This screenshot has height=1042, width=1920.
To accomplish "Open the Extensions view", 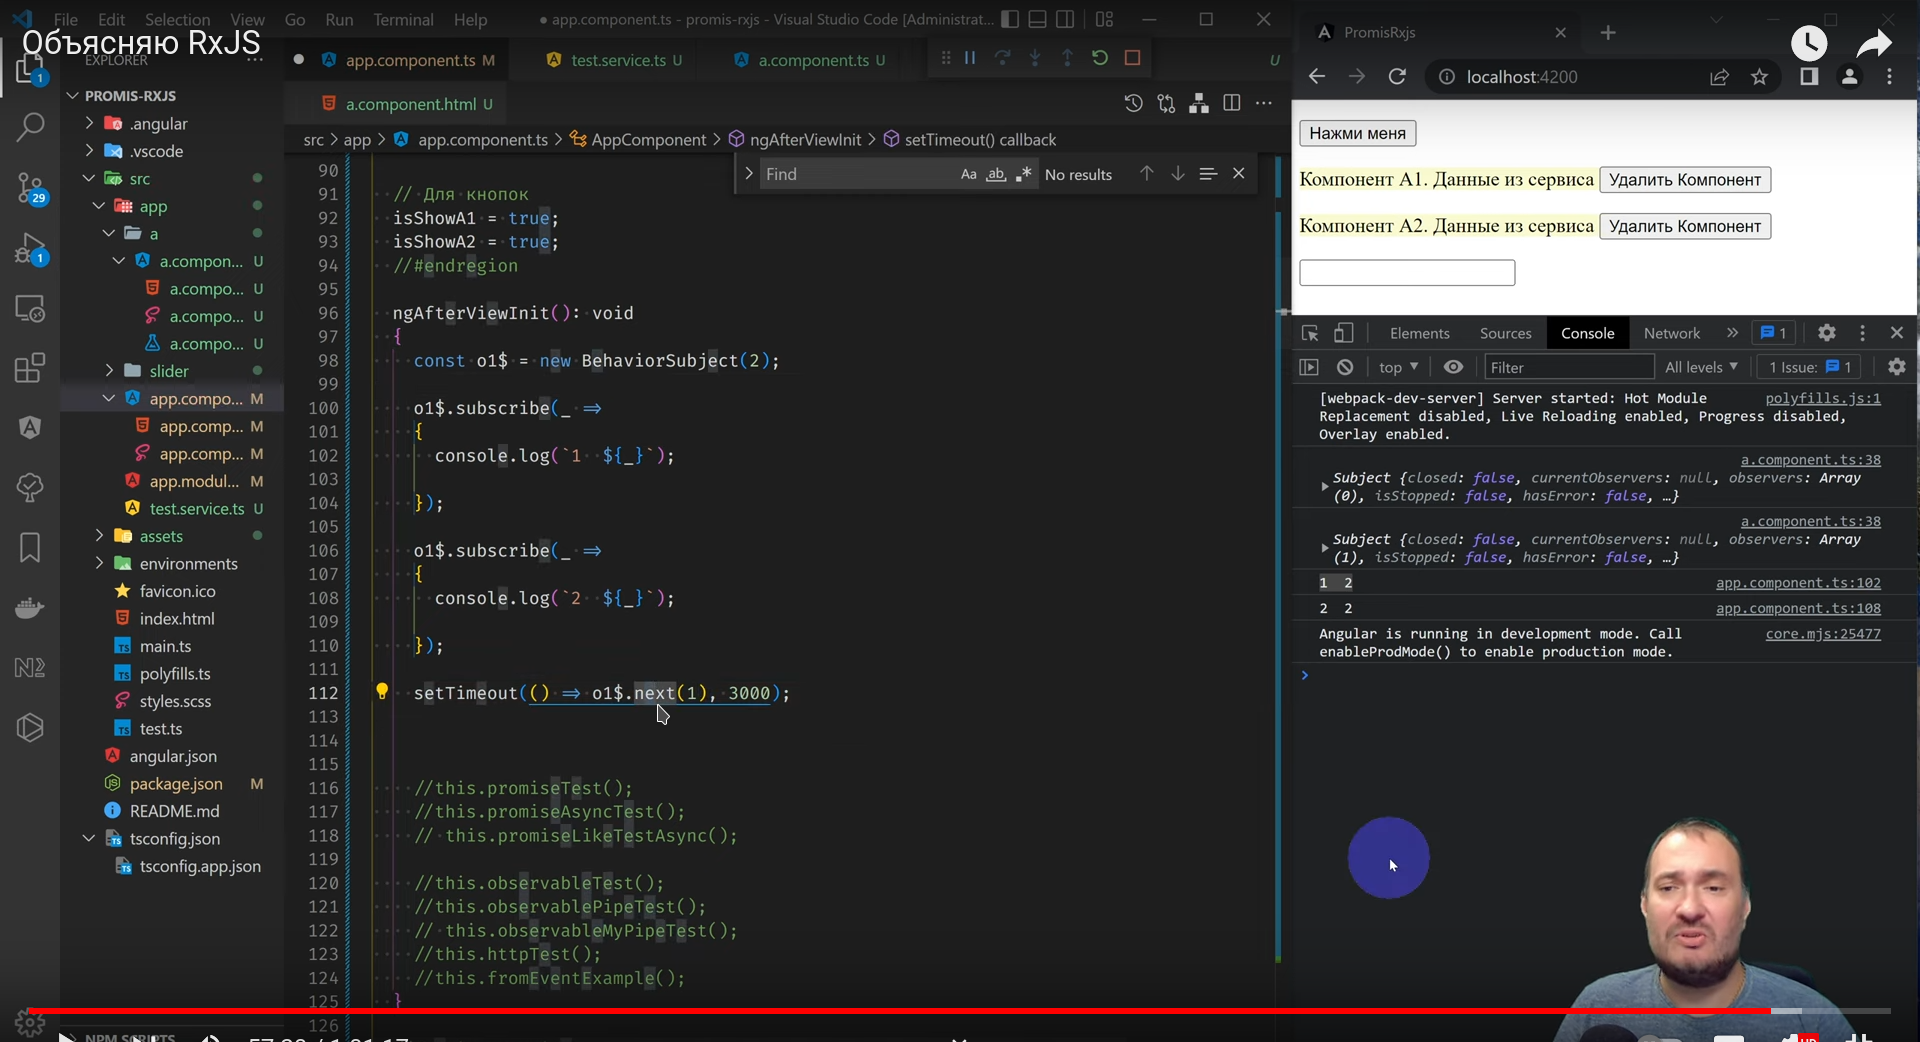I will coord(30,368).
